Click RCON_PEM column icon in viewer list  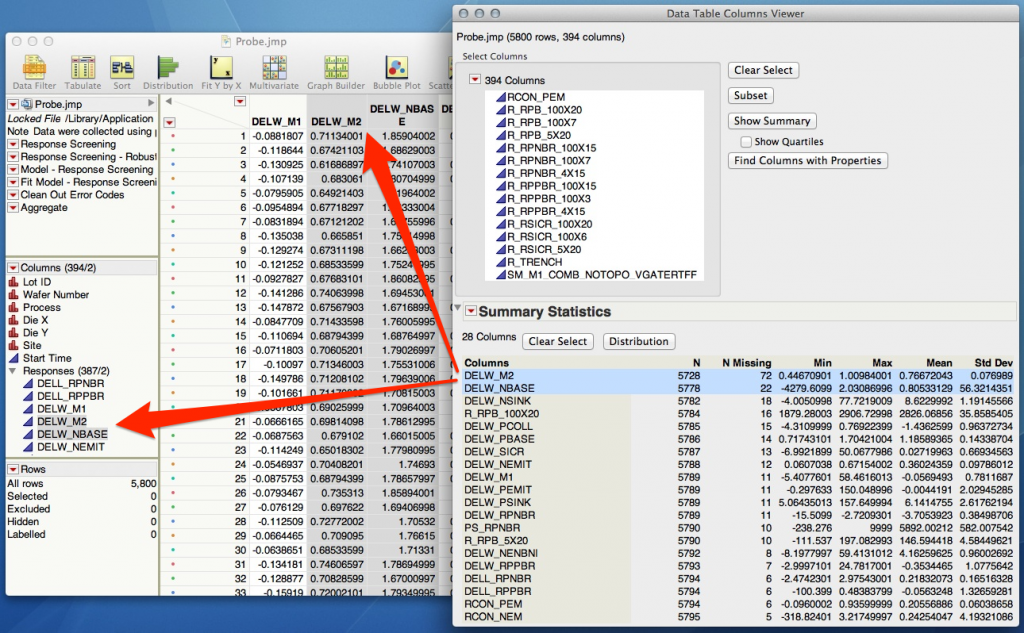501,97
